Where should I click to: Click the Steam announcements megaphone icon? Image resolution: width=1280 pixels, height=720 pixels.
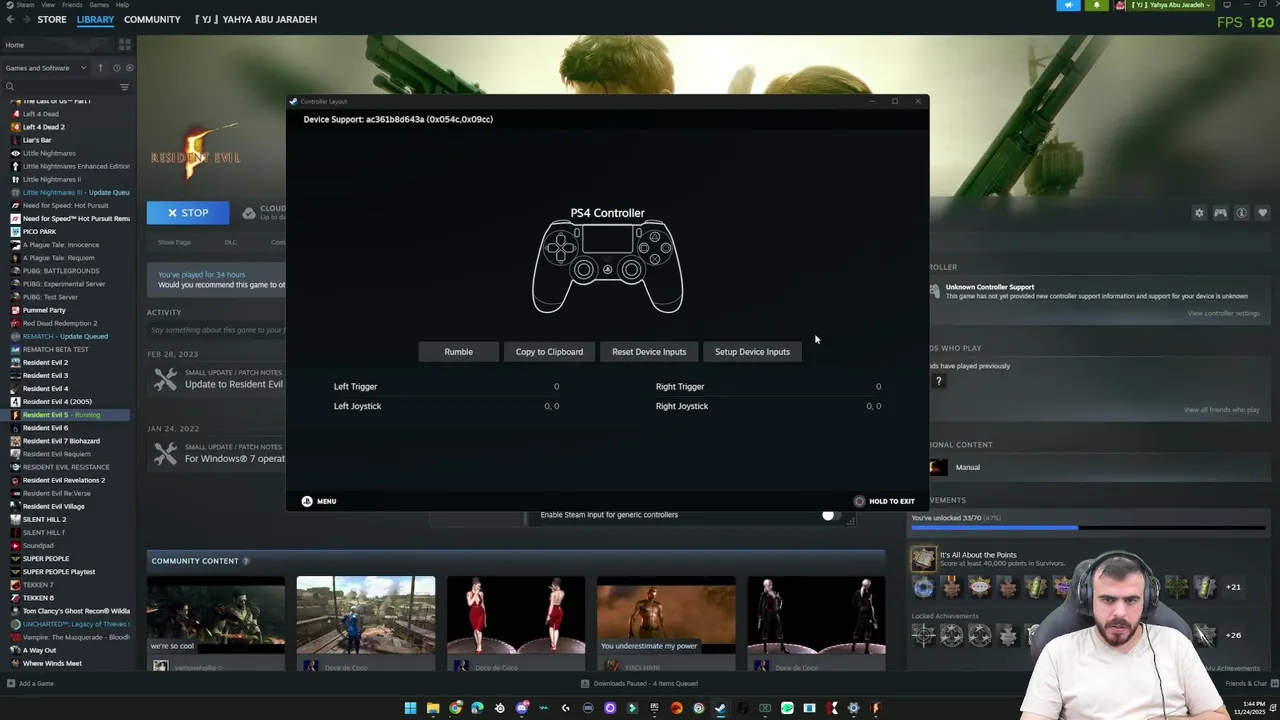tap(1068, 5)
